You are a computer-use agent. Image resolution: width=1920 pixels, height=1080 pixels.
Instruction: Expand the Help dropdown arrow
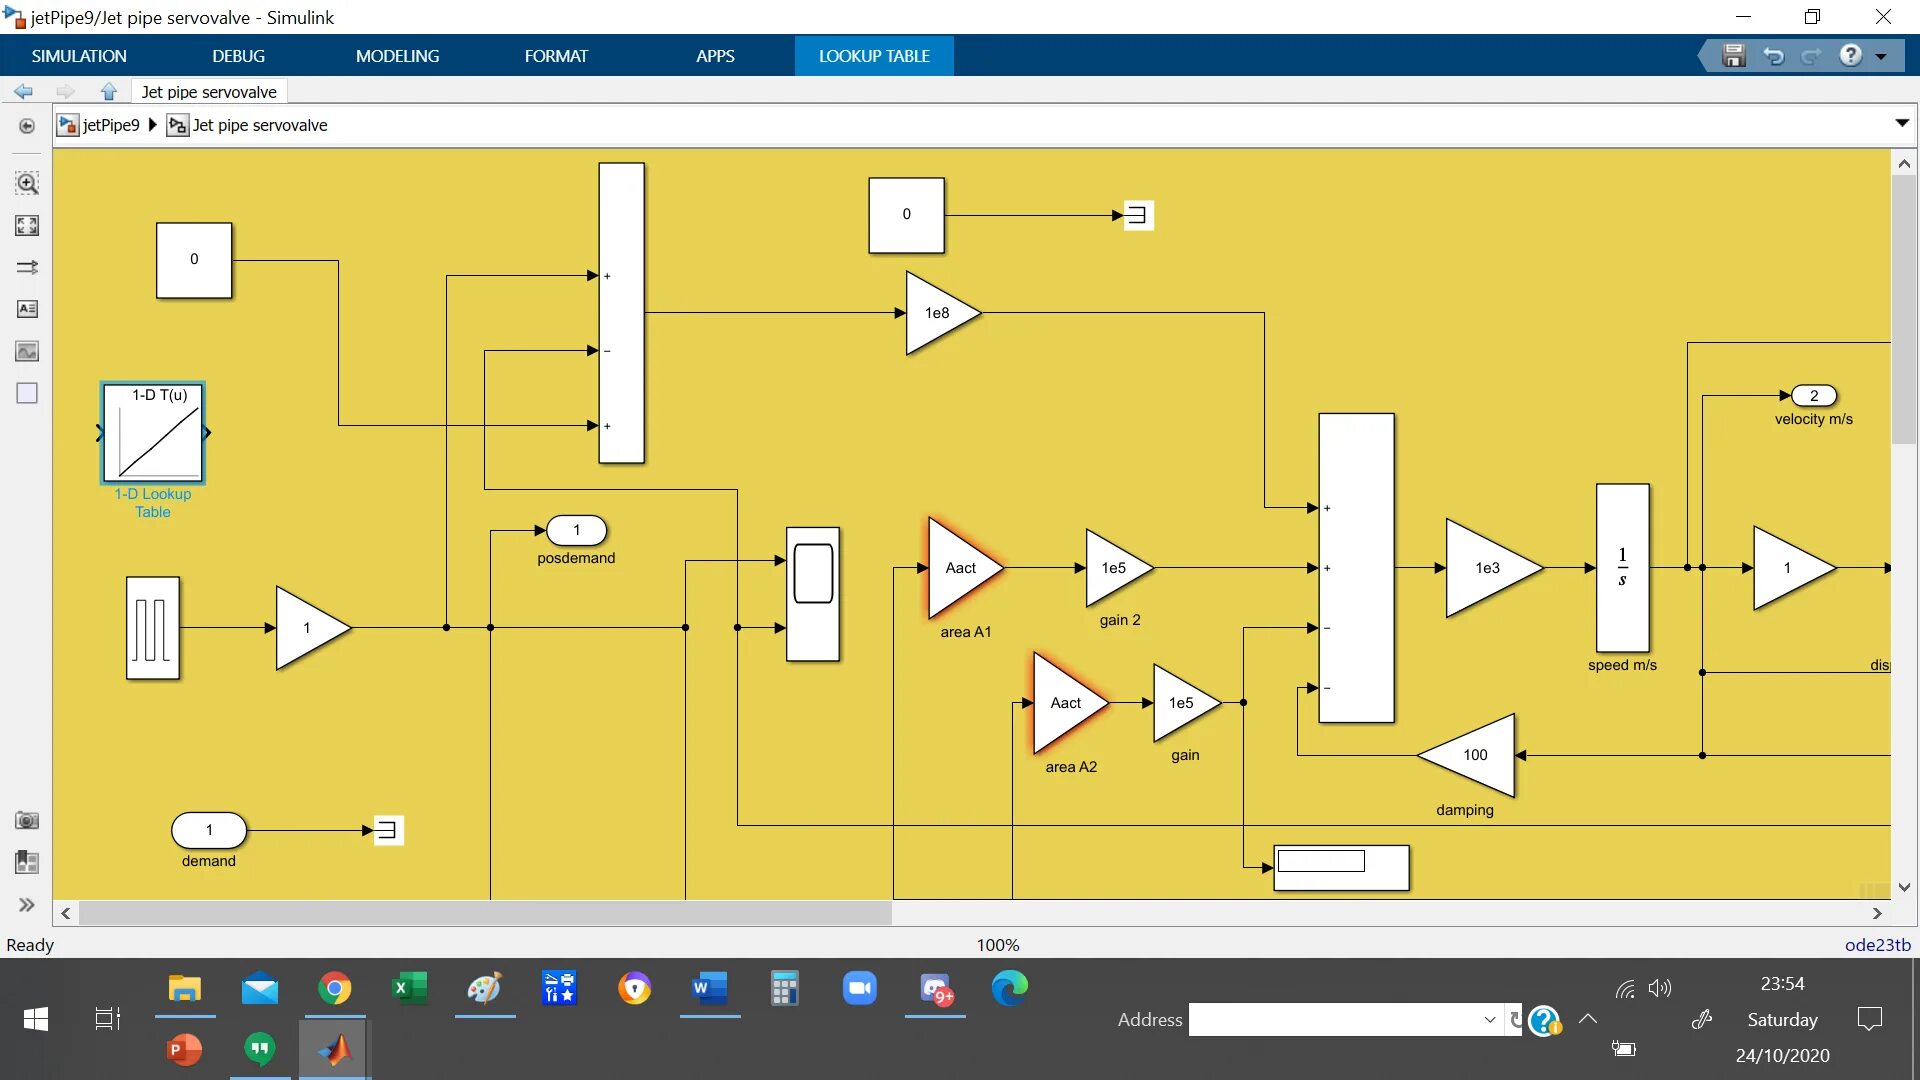(1881, 57)
